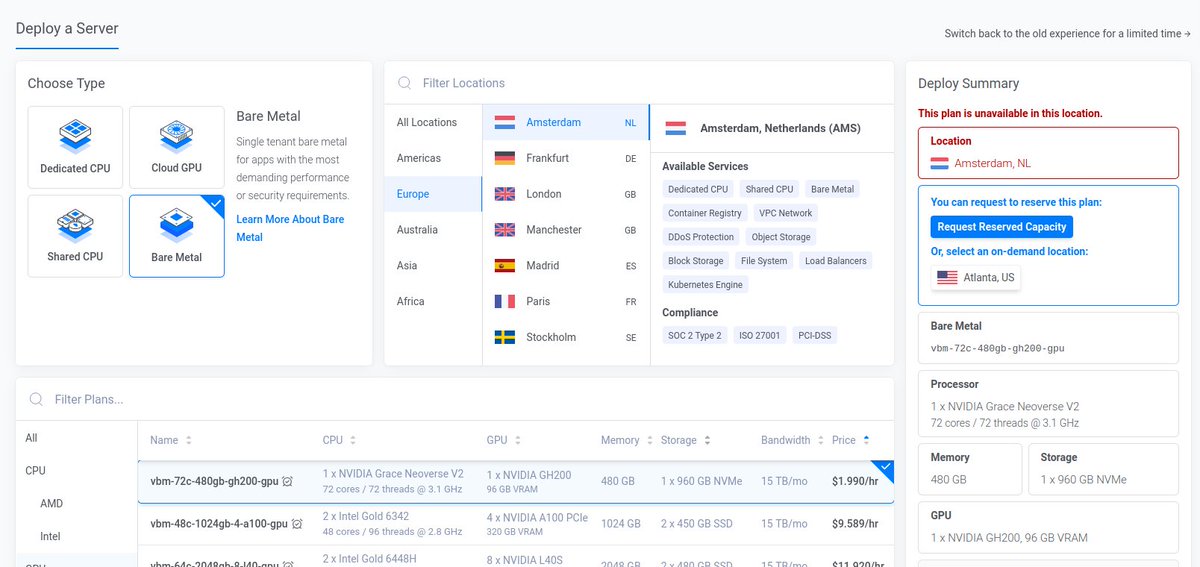This screenshot has height=567, width=1200.
Task: Click the Filter Locations input field
Action: coord(639,83)
